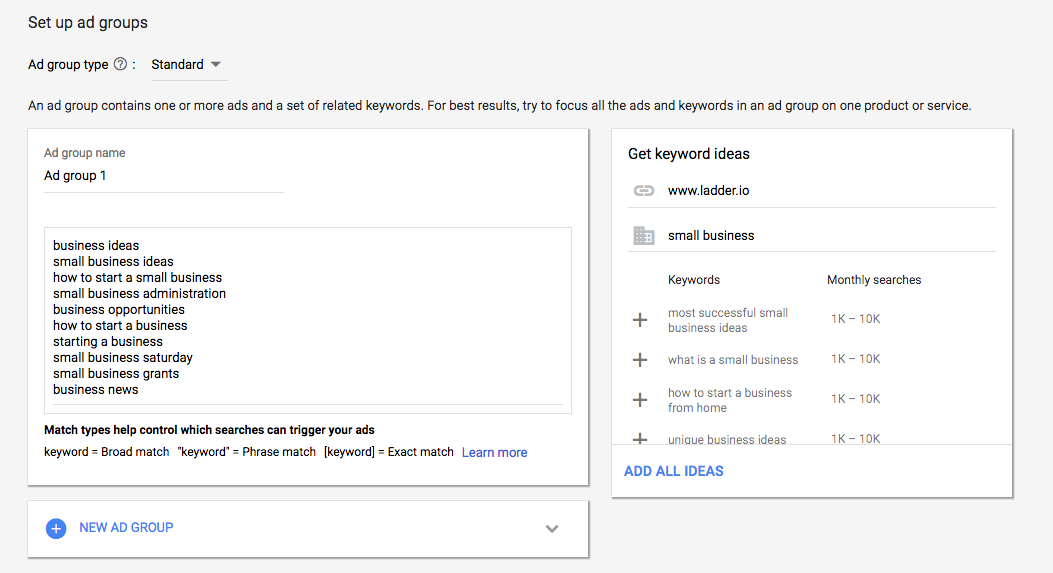
Task: Open the Standard ad group type dropdown
Action: coord(187,65)
